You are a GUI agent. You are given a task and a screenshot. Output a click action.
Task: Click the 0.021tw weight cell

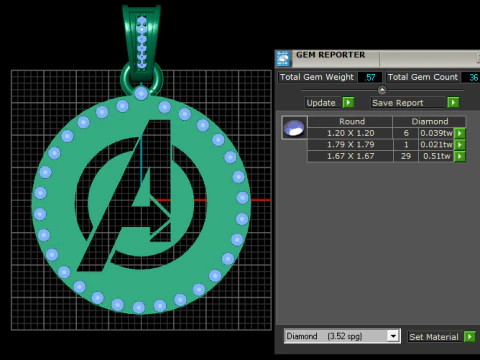click(x=436, y=145)
